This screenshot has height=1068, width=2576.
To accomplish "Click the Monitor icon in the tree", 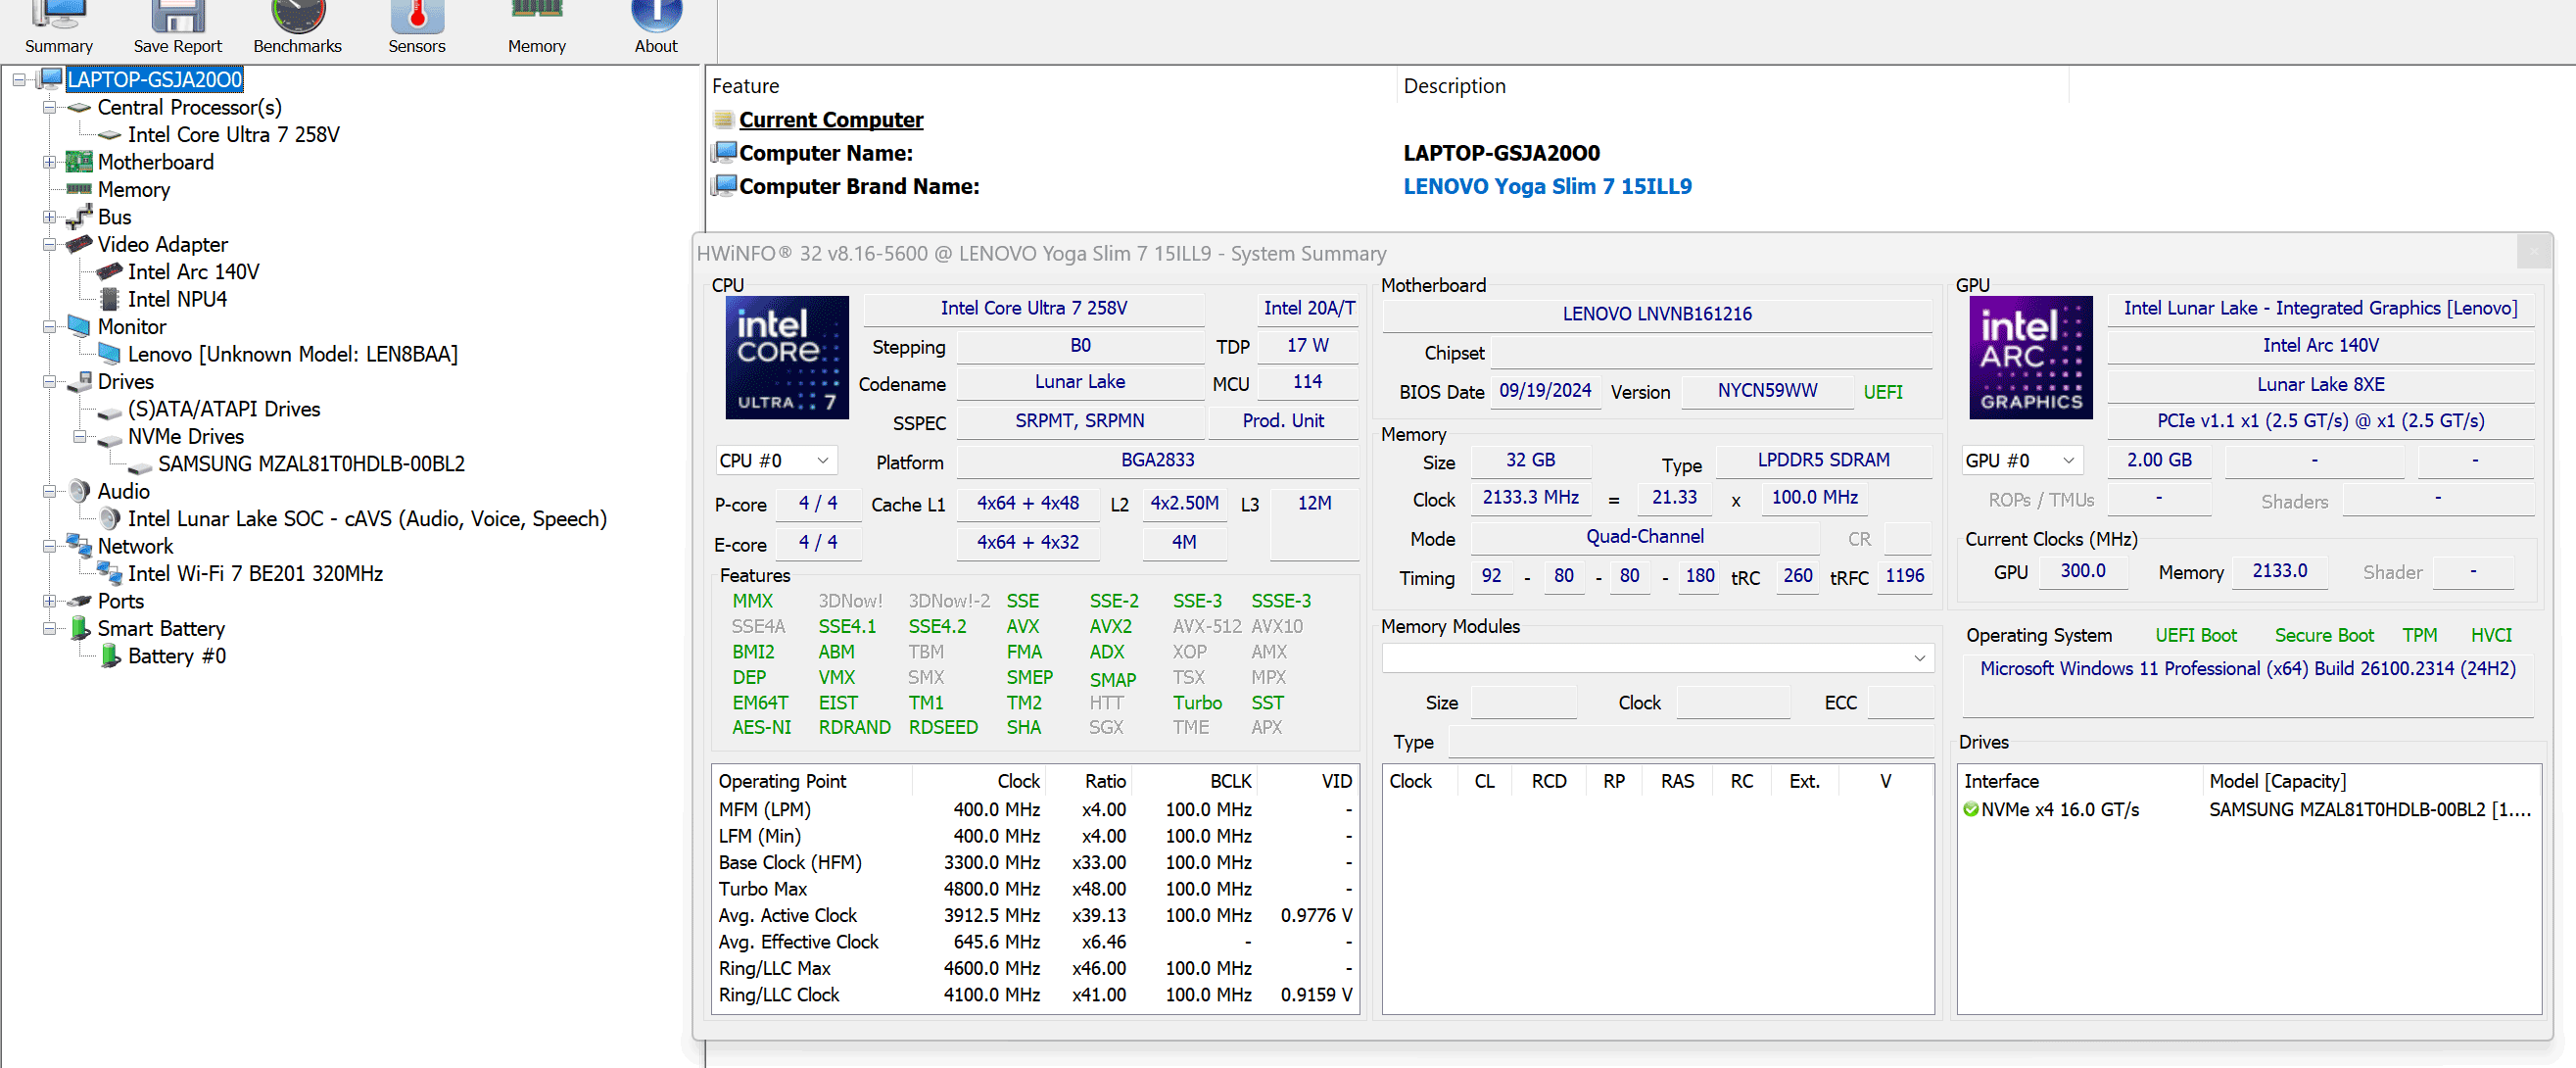I will click(x=79, y=326).
